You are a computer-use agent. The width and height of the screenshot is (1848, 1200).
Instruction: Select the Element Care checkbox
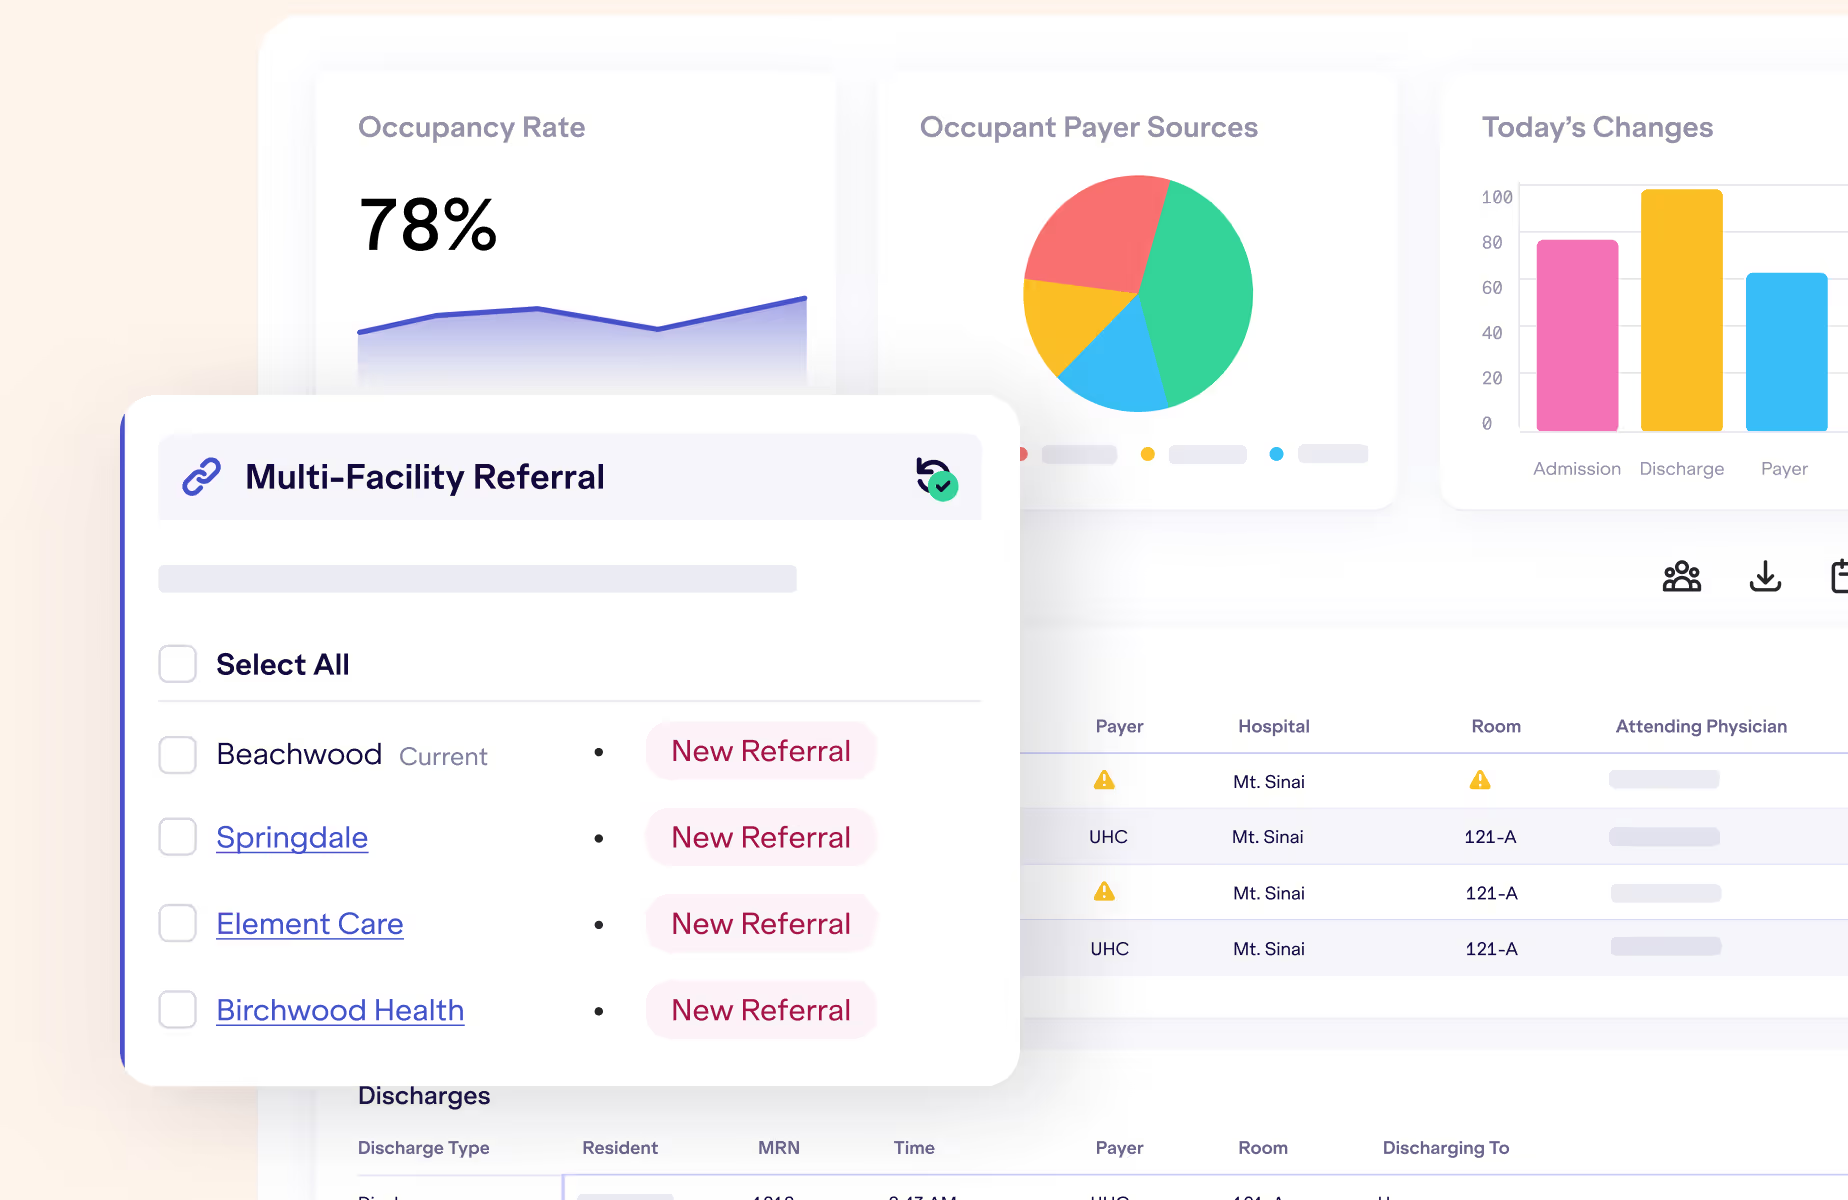(x=178, y=923)
